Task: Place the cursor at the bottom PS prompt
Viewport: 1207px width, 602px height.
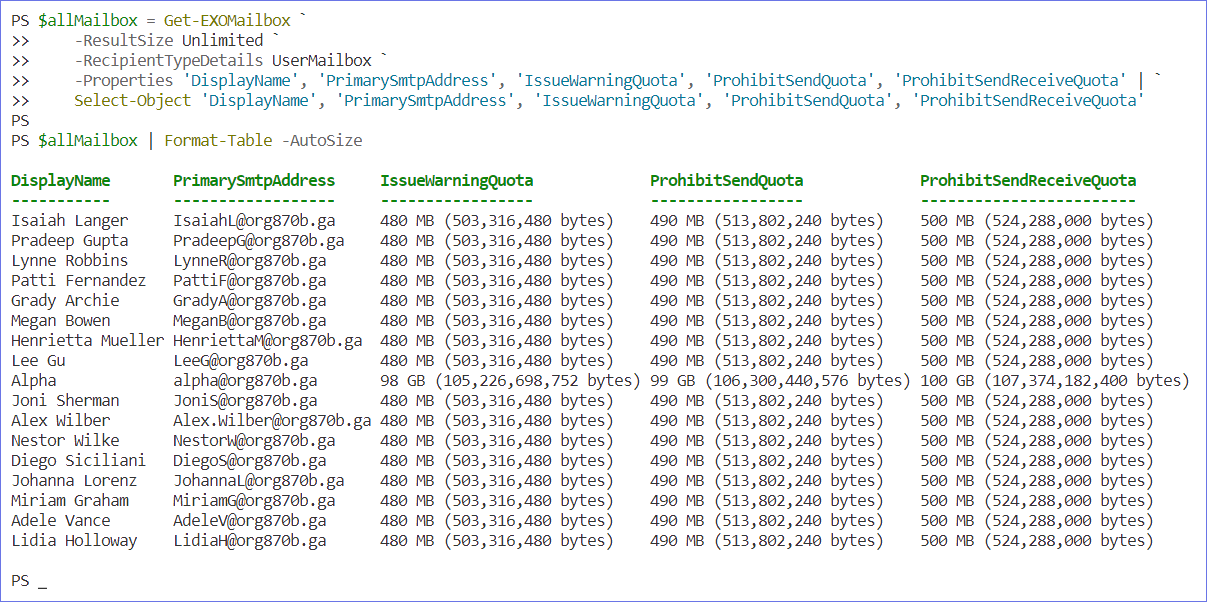Action: coord(43,582)
